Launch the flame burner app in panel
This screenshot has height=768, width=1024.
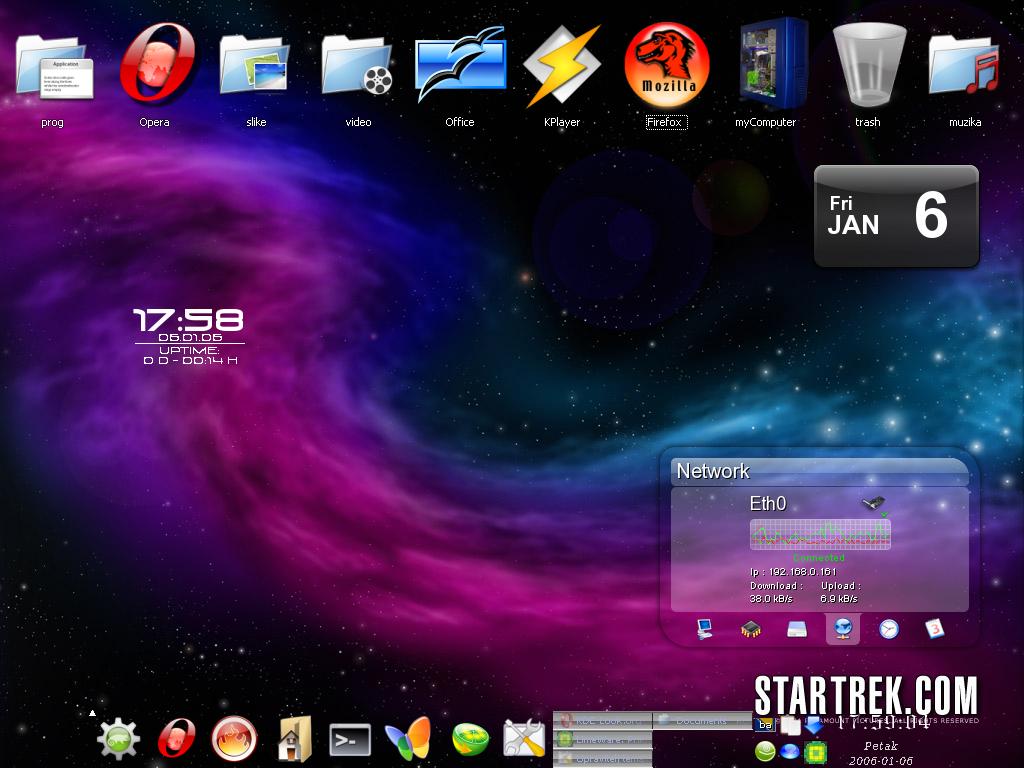(234, 739)
